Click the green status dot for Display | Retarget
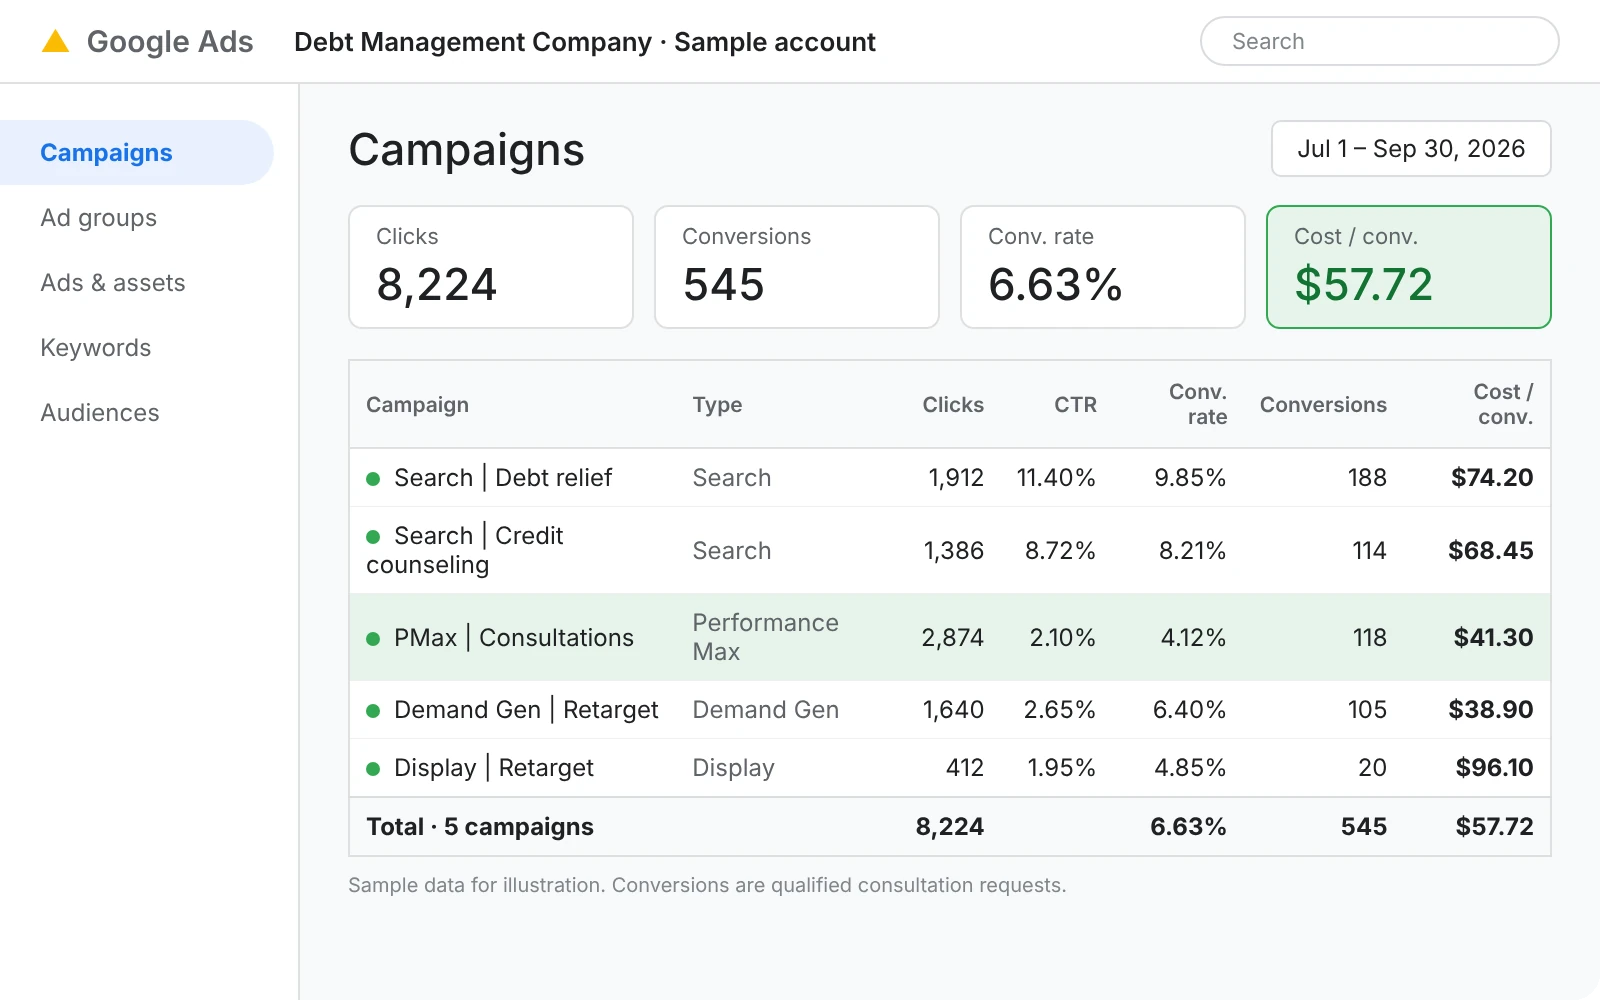Screen dimensions: 1600x1000 click(x=373, y=769)
